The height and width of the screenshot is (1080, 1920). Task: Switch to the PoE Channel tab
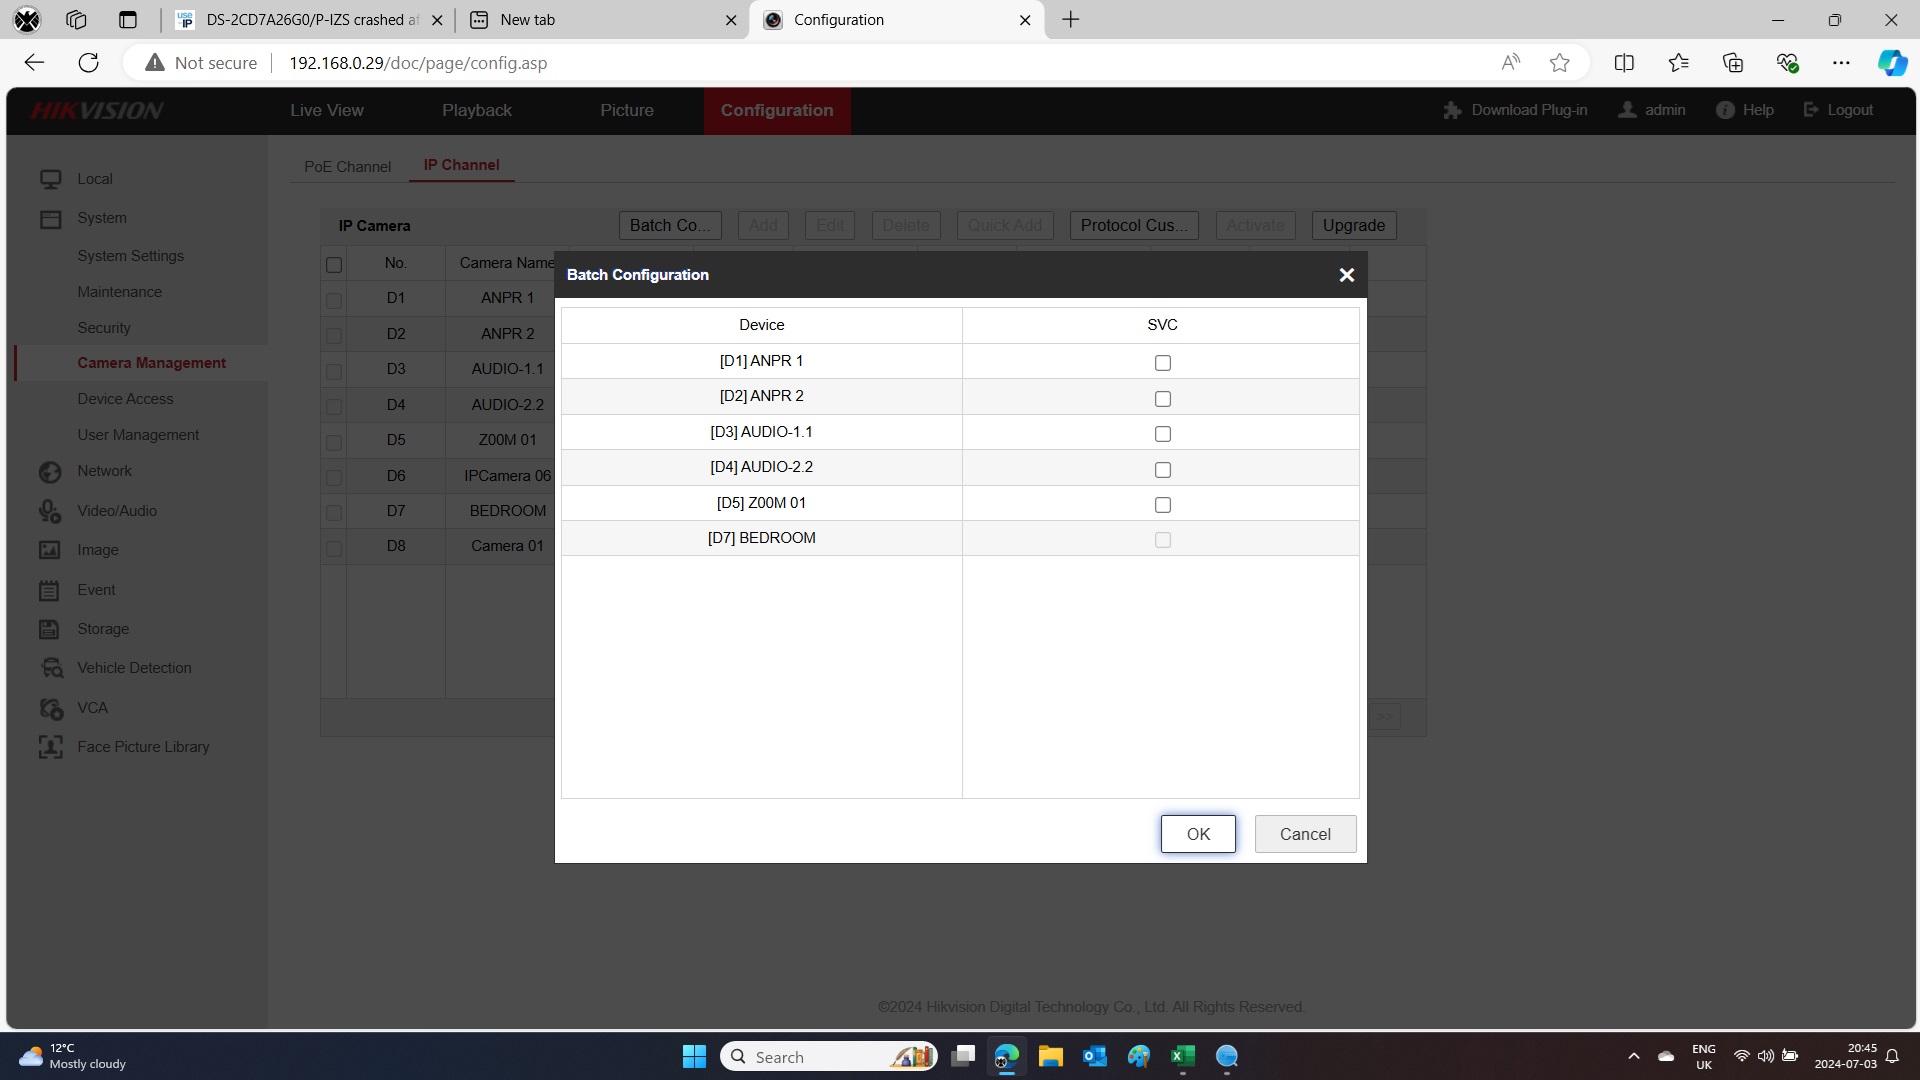point(347,167)
